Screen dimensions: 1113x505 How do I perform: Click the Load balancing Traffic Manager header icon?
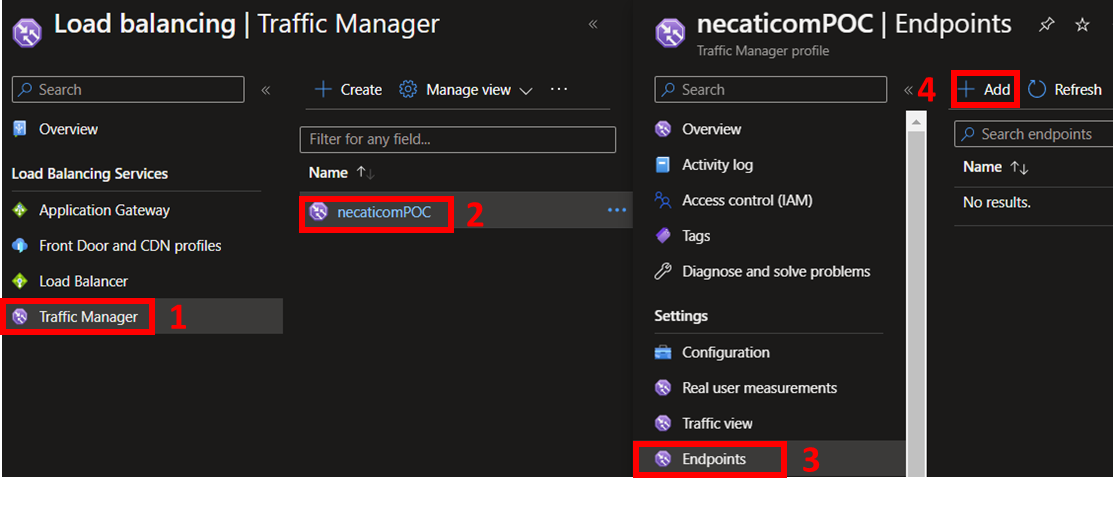click(x=27, y=33)
